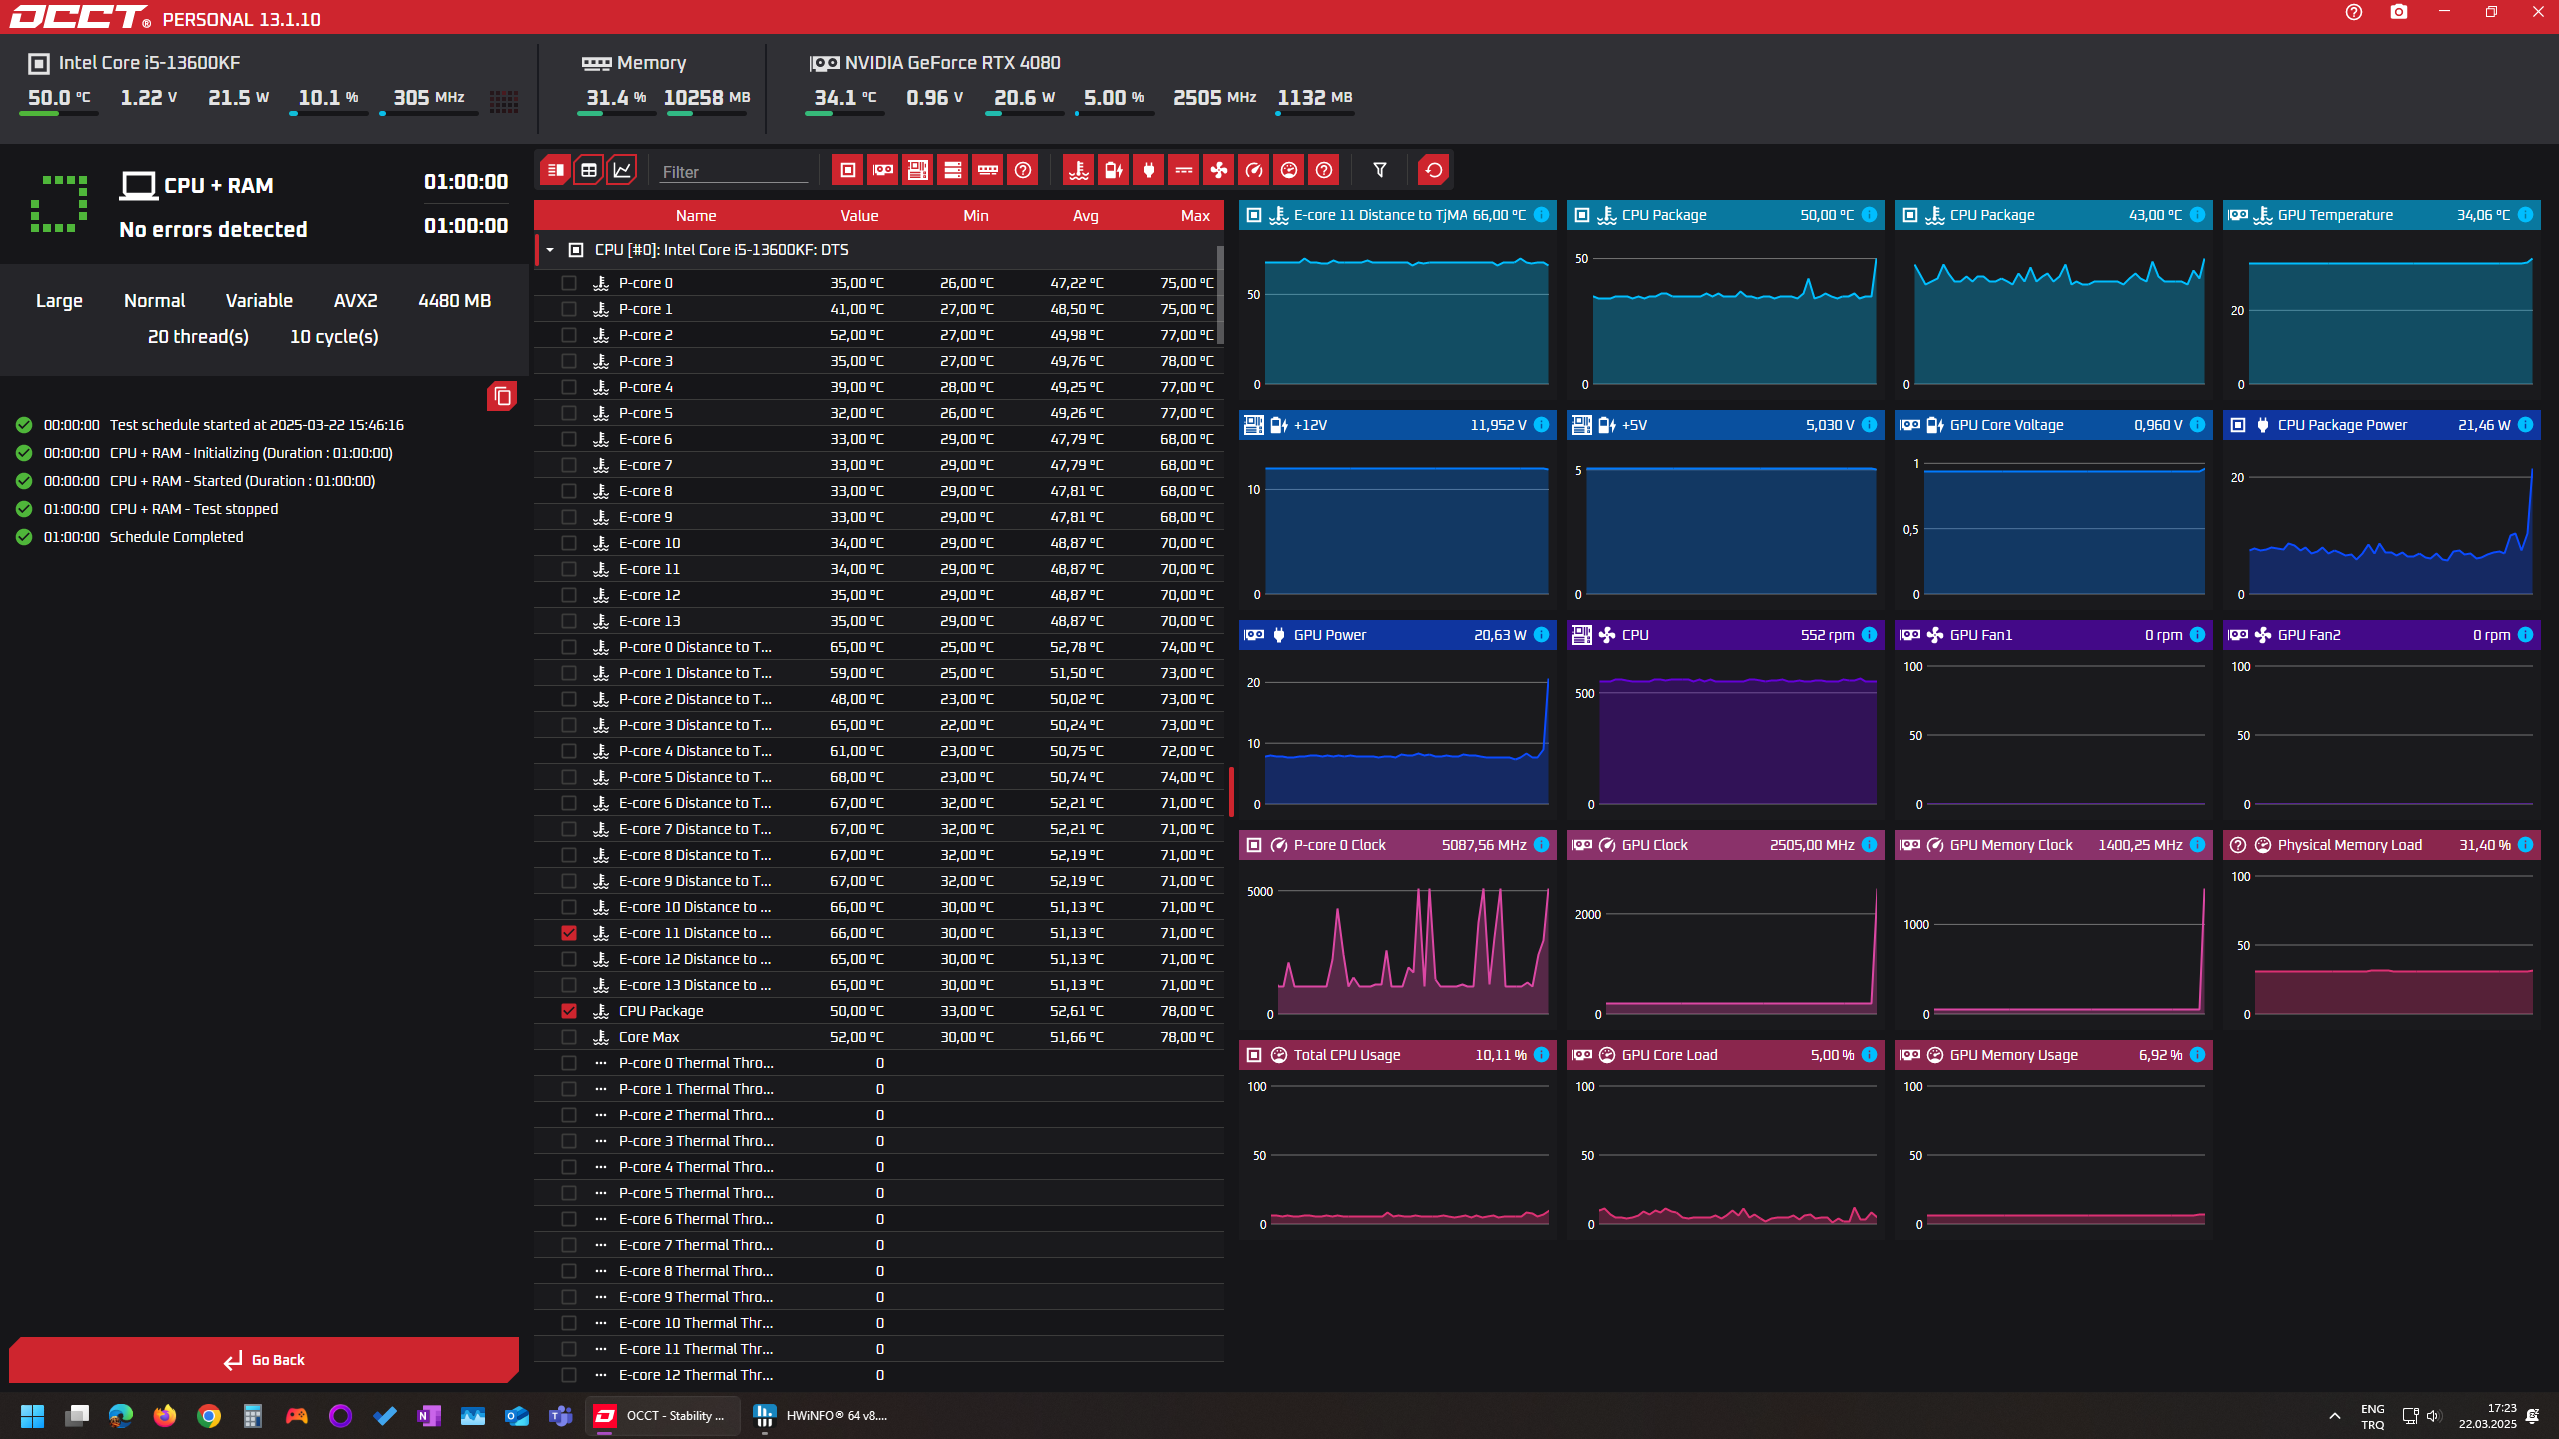Toggle memory module sensor filter icon
This screenshot has width=2559, height=1439.
(988, 170)
